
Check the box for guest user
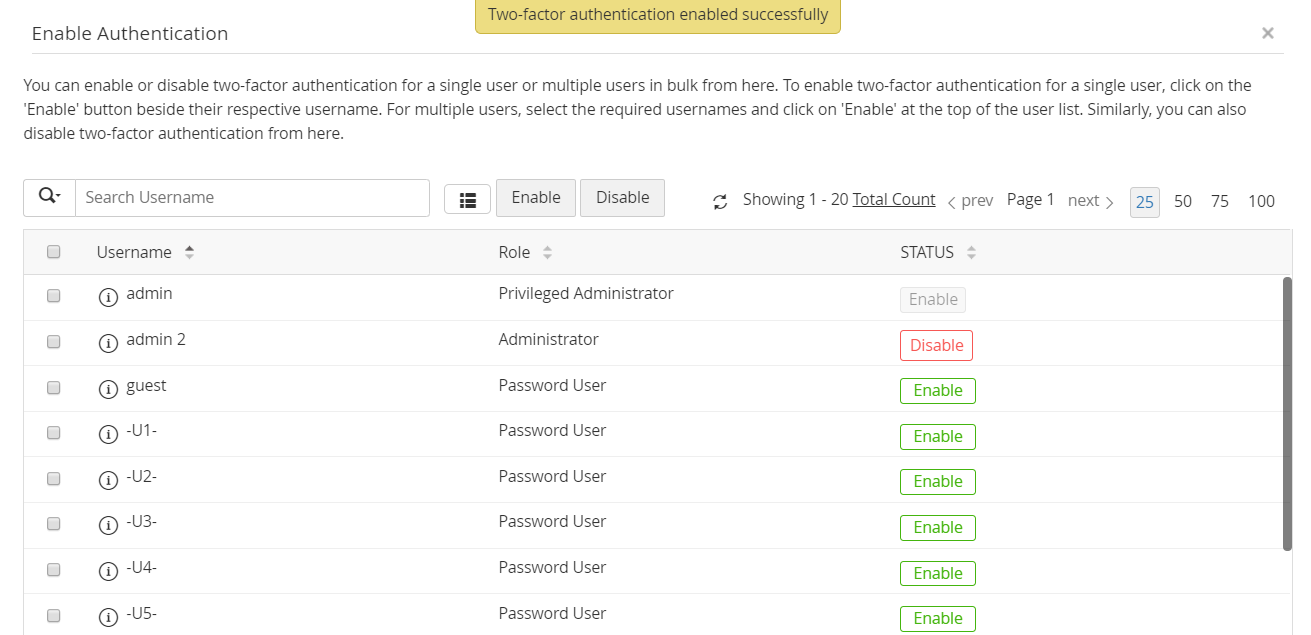click(54, 387)
